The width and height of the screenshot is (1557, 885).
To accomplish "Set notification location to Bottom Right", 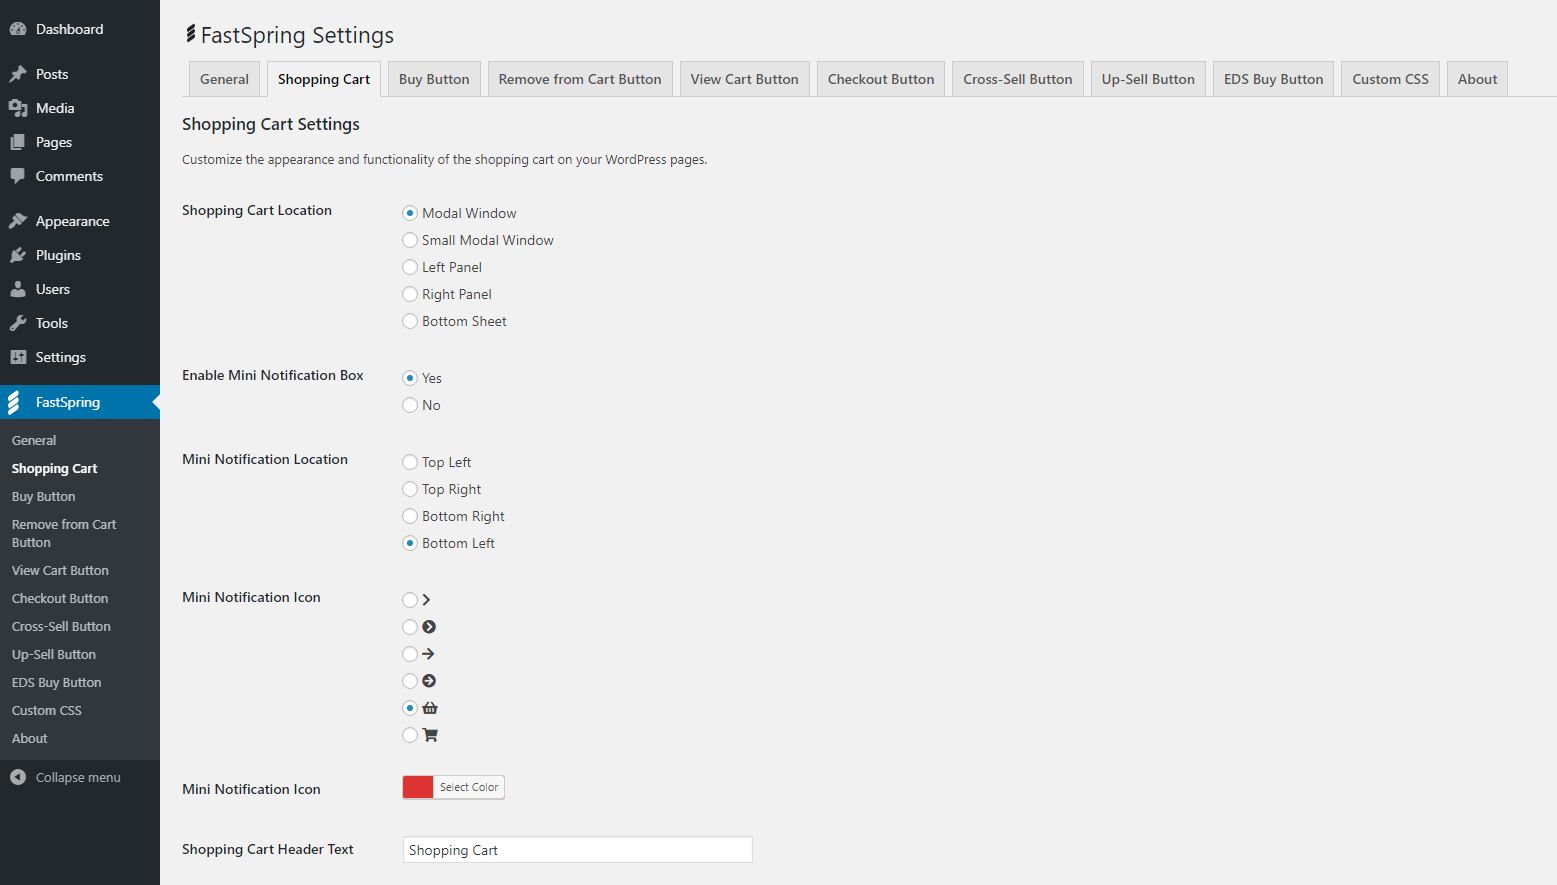I will click(x=410, y=516).
